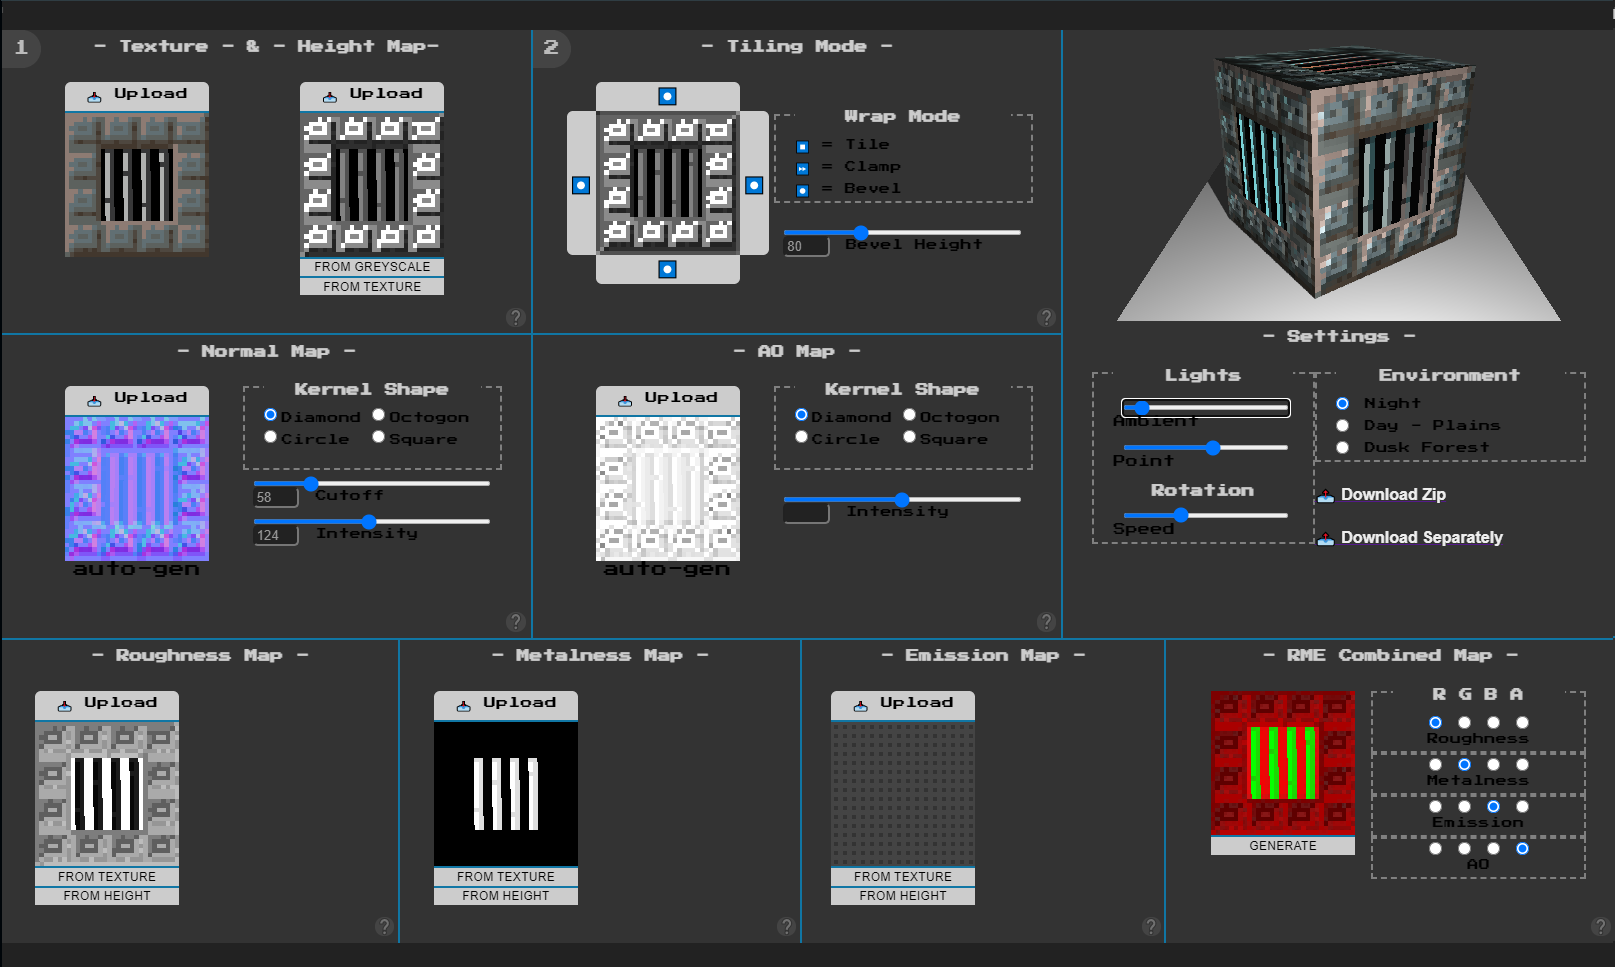Click the black-and-white metalness map thumbnail

pyautogui.click(x=506, y=794)
